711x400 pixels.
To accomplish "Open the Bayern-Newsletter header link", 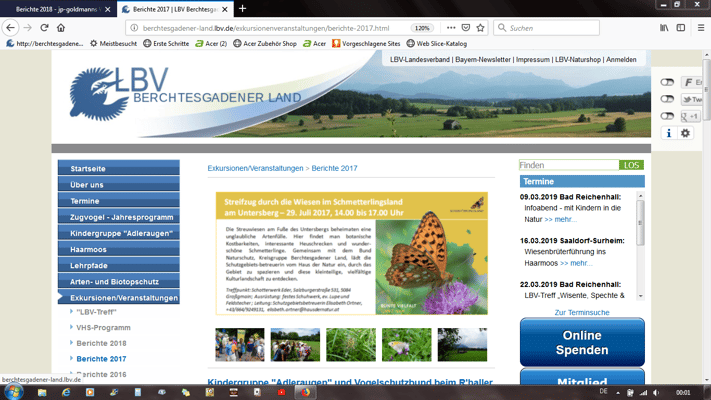I will click(482, 59).
